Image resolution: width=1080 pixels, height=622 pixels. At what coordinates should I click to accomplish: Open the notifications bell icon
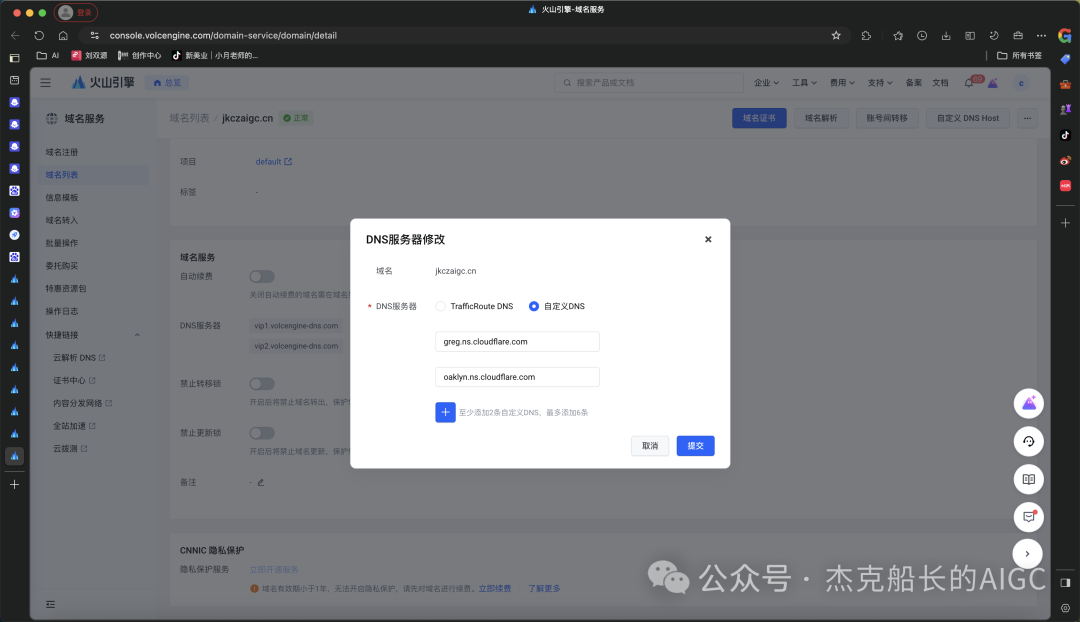coord(969,83)
